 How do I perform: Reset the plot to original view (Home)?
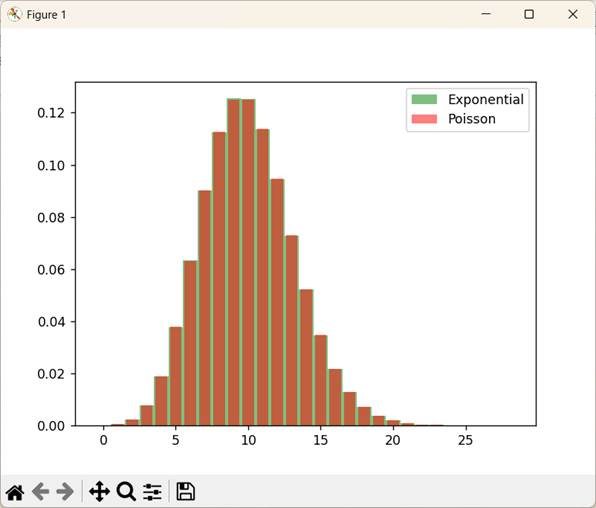(15, 492)
